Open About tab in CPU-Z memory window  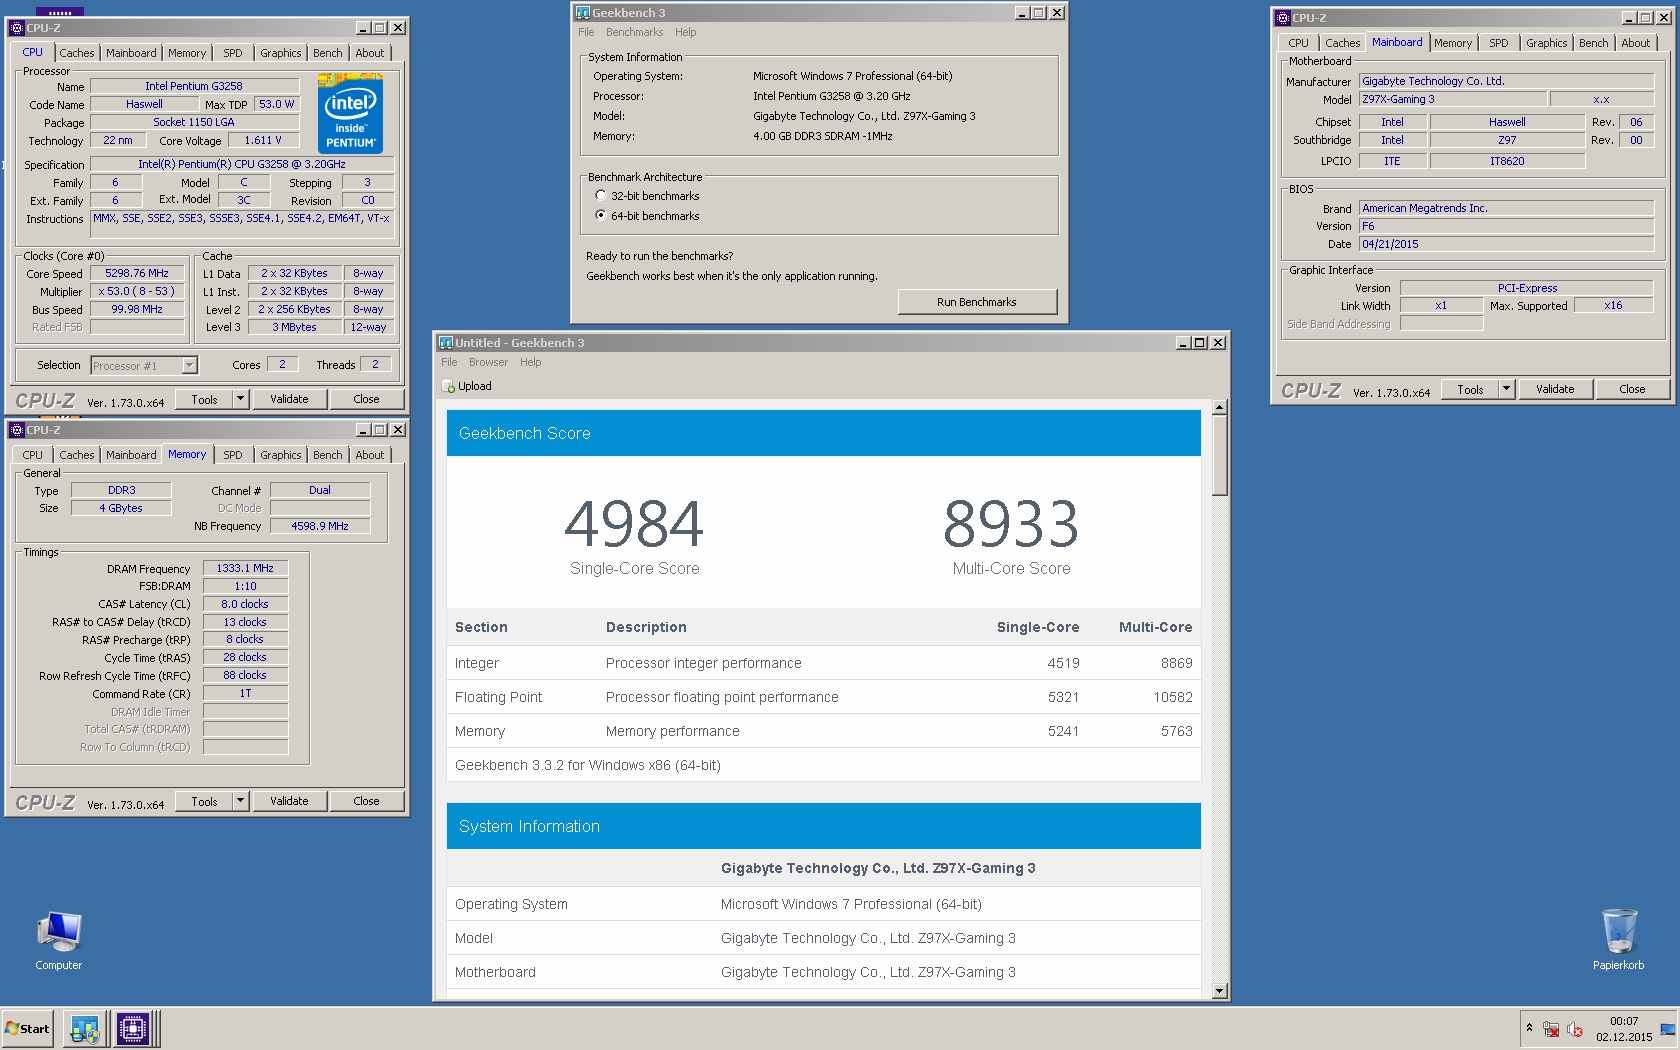pos(369,455)
